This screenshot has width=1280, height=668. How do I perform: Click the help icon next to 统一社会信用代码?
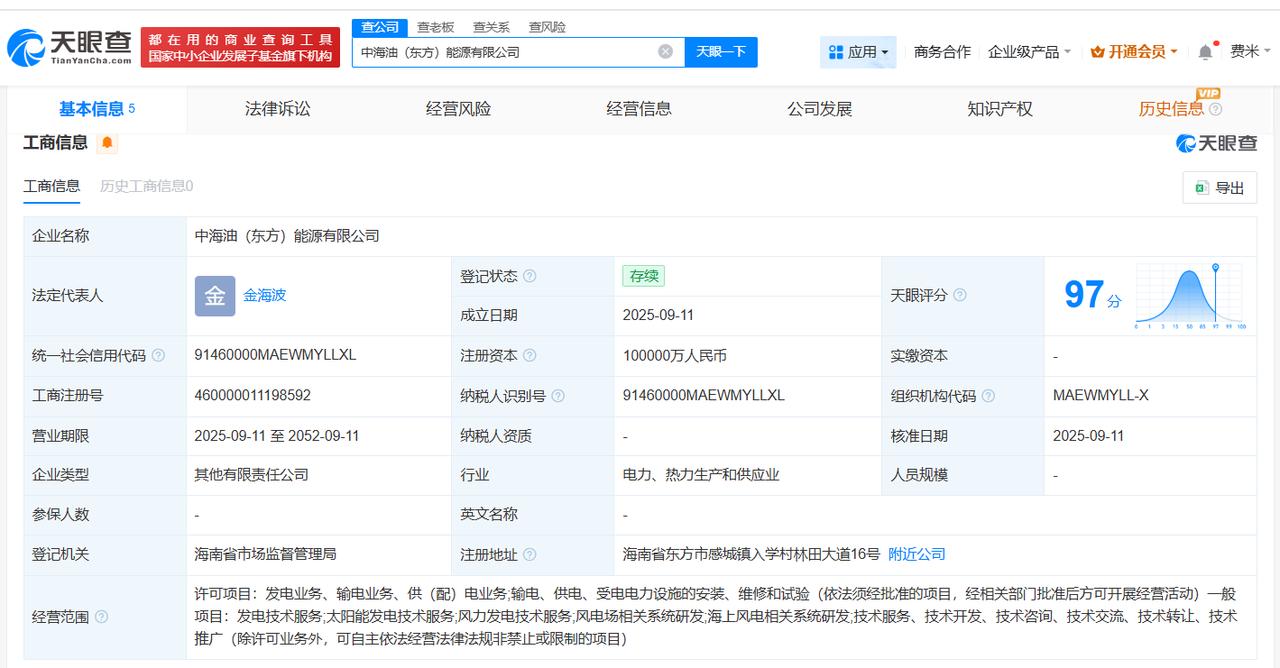(x=158, y=356)
